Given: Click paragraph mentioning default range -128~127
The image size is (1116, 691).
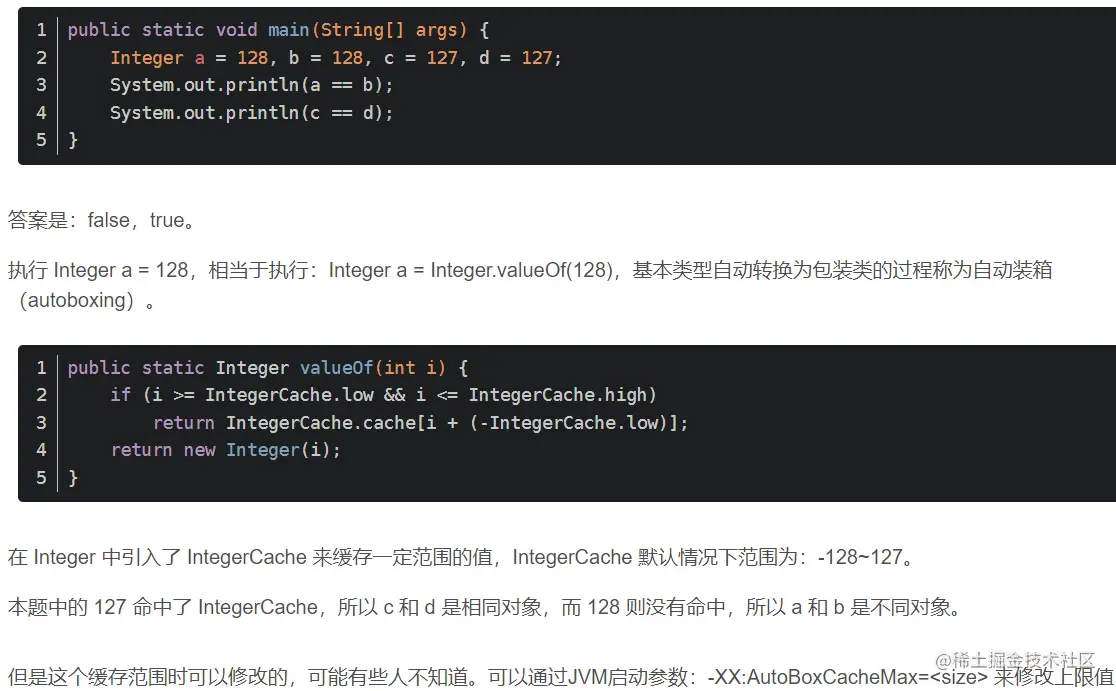Looking at the screenshot, I should 460,557.
